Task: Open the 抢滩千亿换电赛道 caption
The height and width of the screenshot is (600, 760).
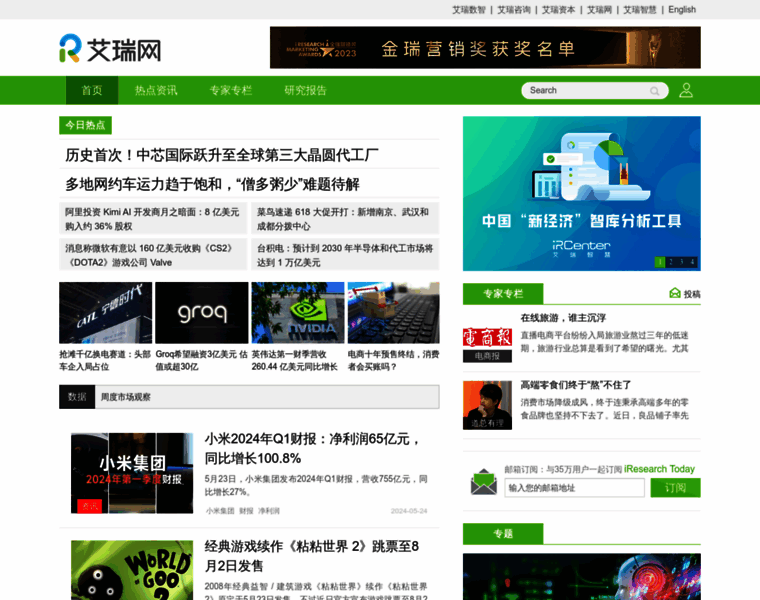Action: pos(105,360)
